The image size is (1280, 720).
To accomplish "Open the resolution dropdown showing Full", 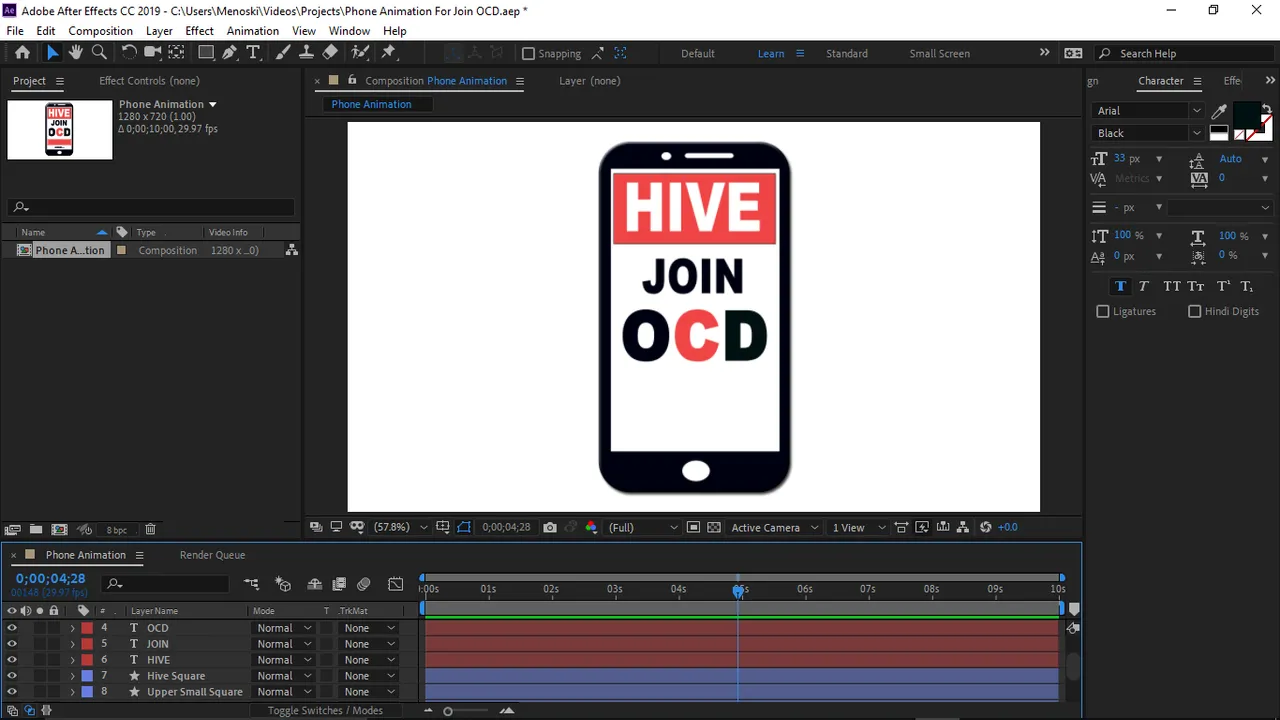I will (x=643, y=527).
